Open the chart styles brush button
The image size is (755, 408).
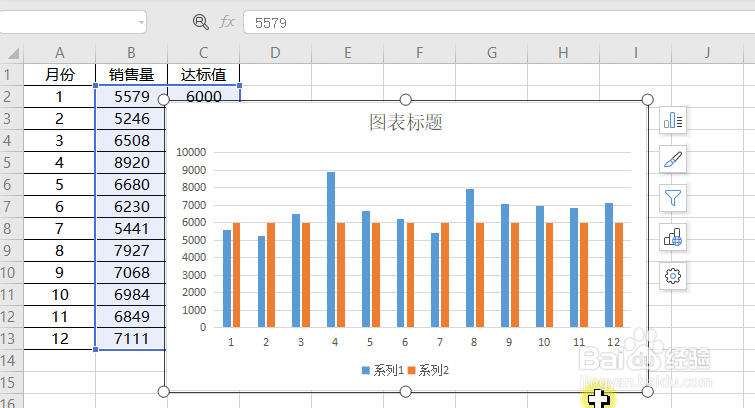[673, 159]
